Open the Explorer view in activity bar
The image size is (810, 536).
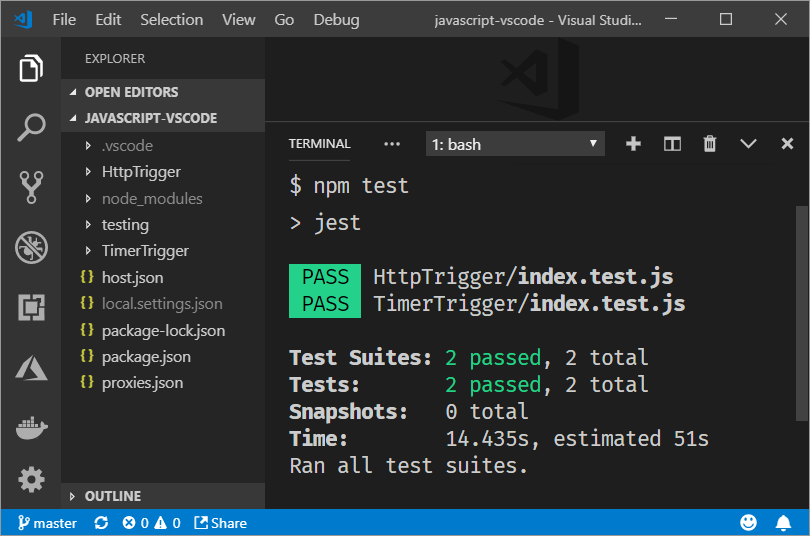click(31, 69)
